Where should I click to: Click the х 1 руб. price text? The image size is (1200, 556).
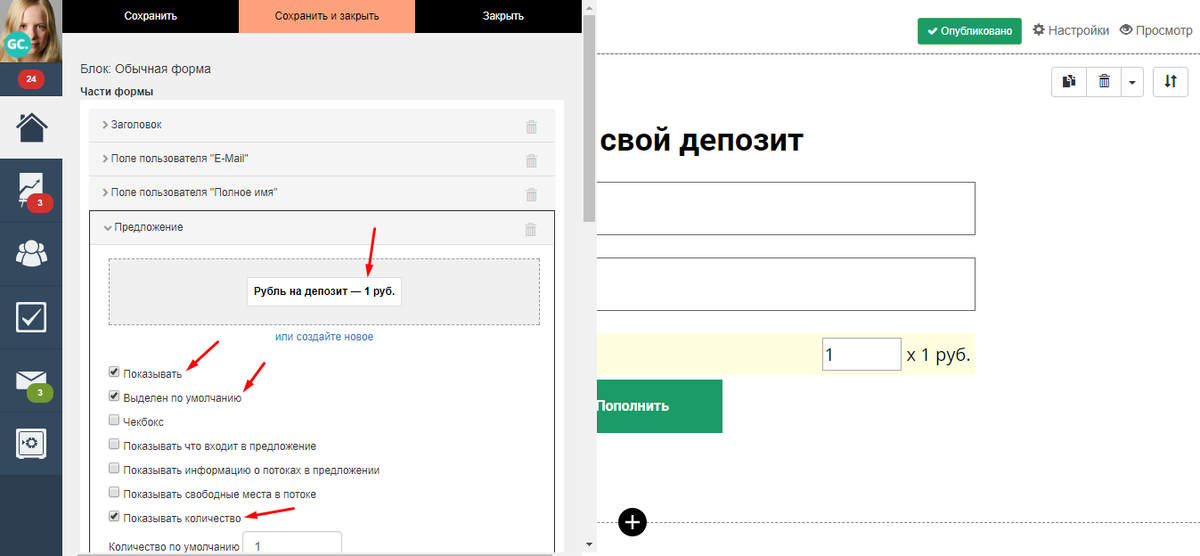(938, 354)
